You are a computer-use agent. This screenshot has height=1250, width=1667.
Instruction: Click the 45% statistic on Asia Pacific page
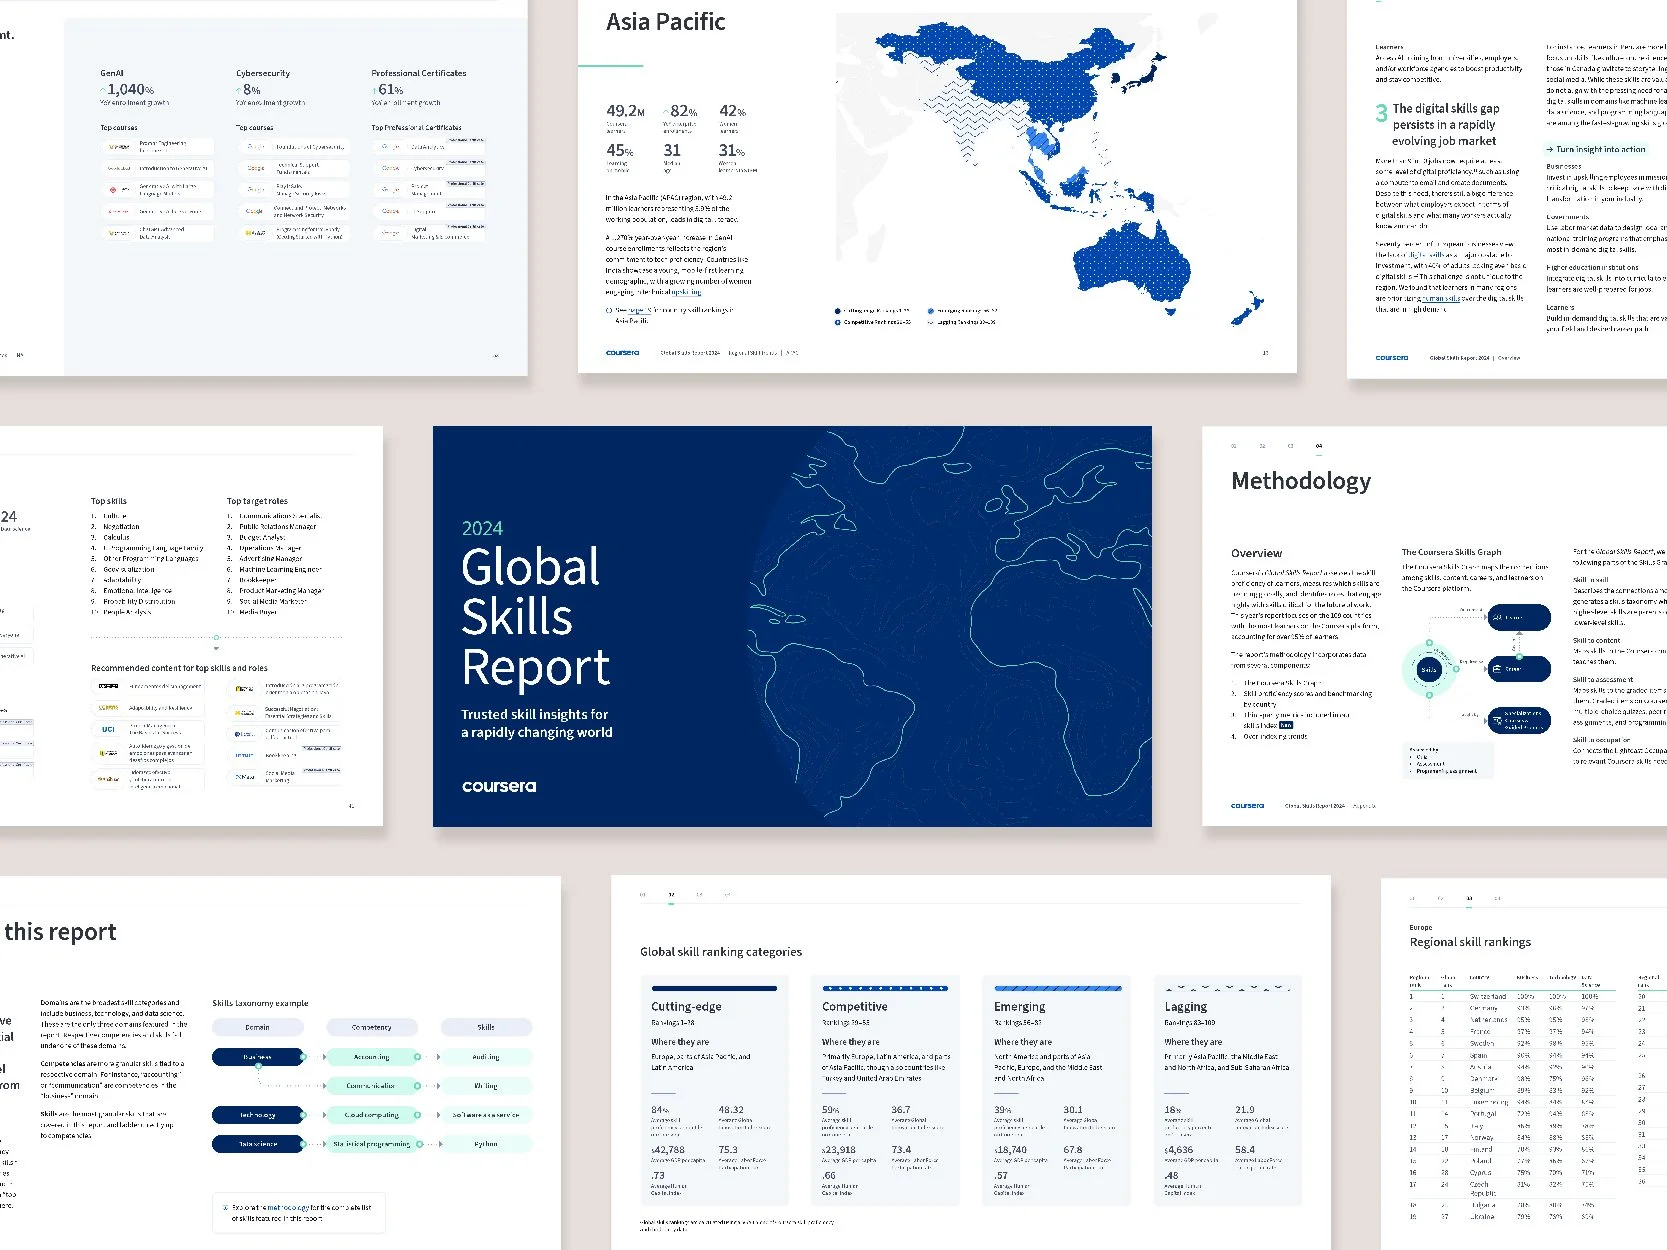pyautogui.click(x=619, y=150)
